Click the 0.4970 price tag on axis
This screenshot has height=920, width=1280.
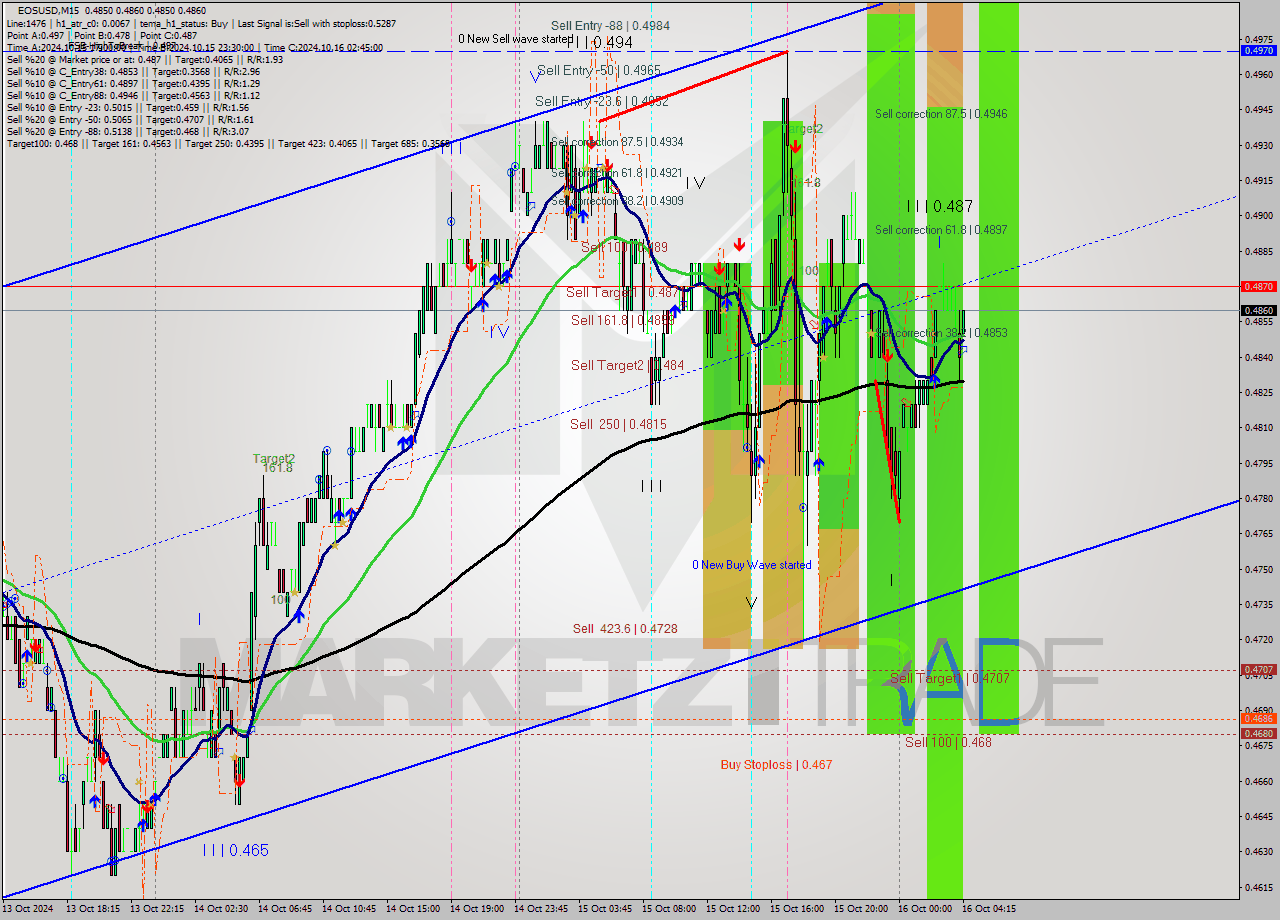coord(1257,50)
